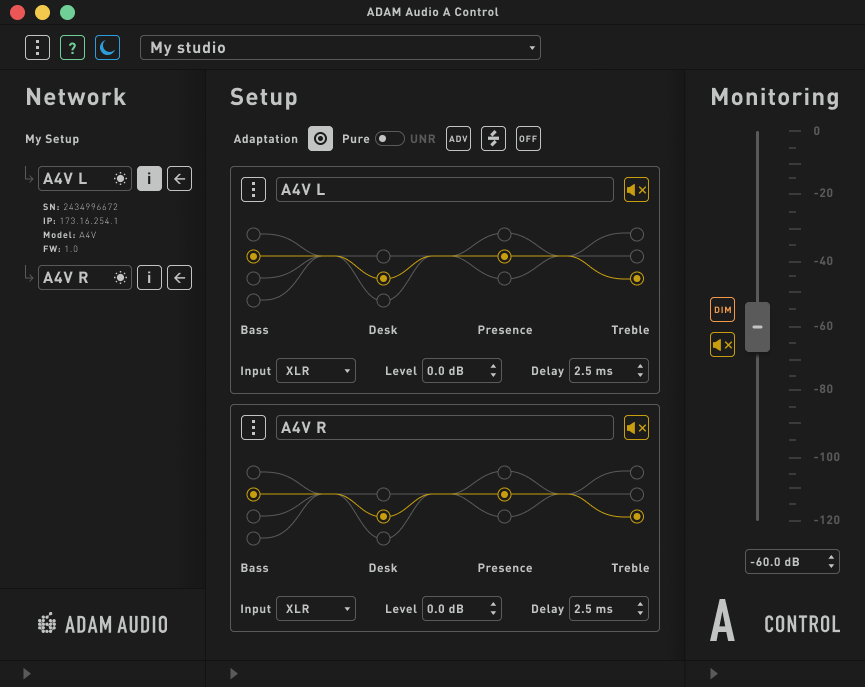Mute the A4V R speaker
The height and width of the screenshot is (687, 865).
(x=636, y=427)
